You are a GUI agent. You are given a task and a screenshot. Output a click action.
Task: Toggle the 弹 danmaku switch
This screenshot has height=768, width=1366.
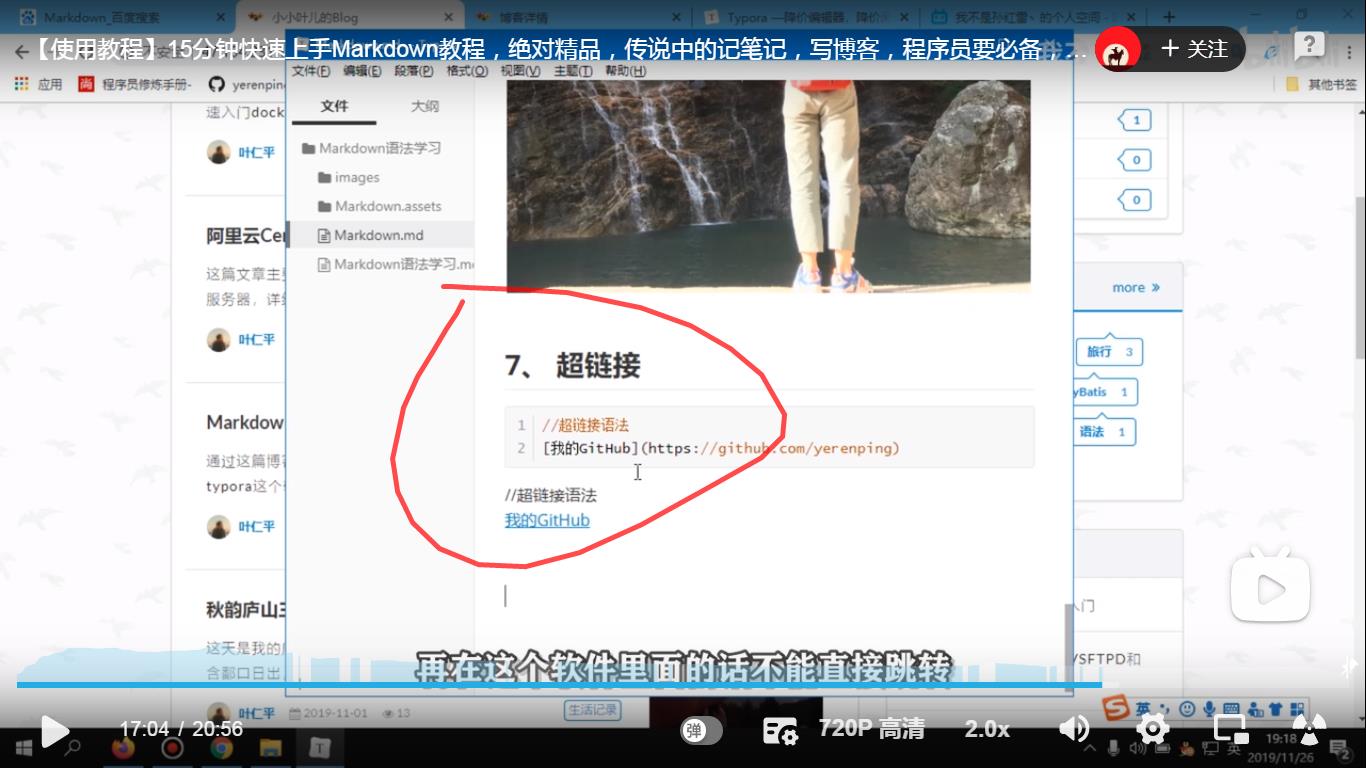click(x=702, y=730)
